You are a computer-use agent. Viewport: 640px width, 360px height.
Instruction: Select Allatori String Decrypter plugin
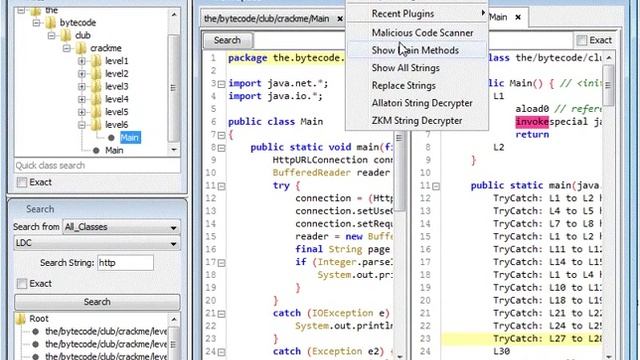pyautogui.click(x=417, y=103)
